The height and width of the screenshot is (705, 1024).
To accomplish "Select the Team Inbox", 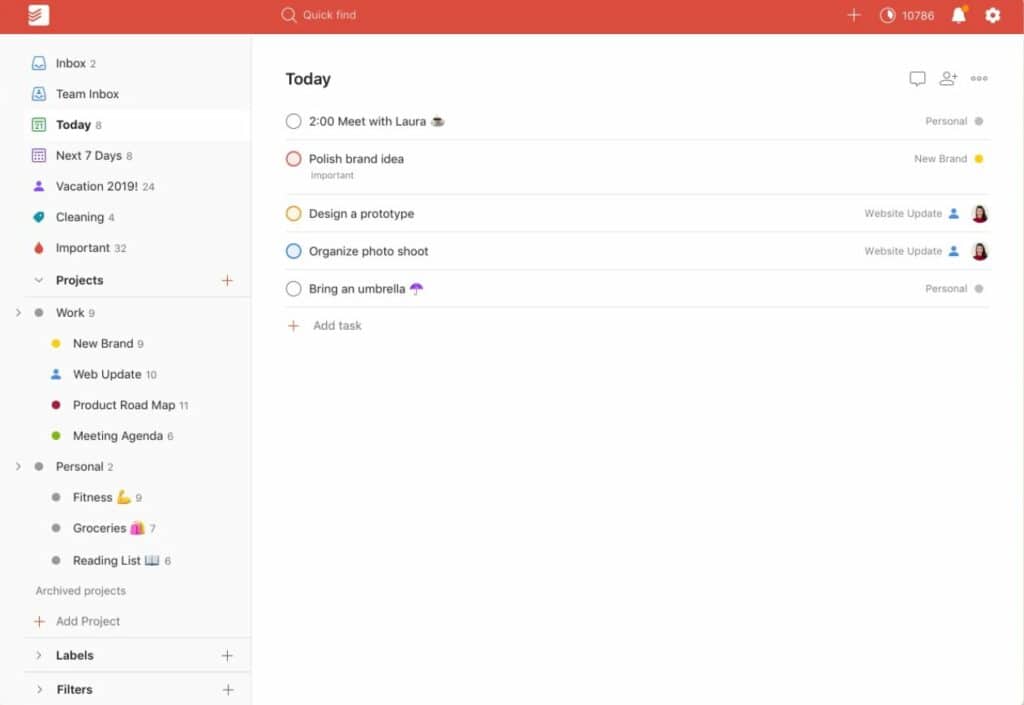I will 88,93.
